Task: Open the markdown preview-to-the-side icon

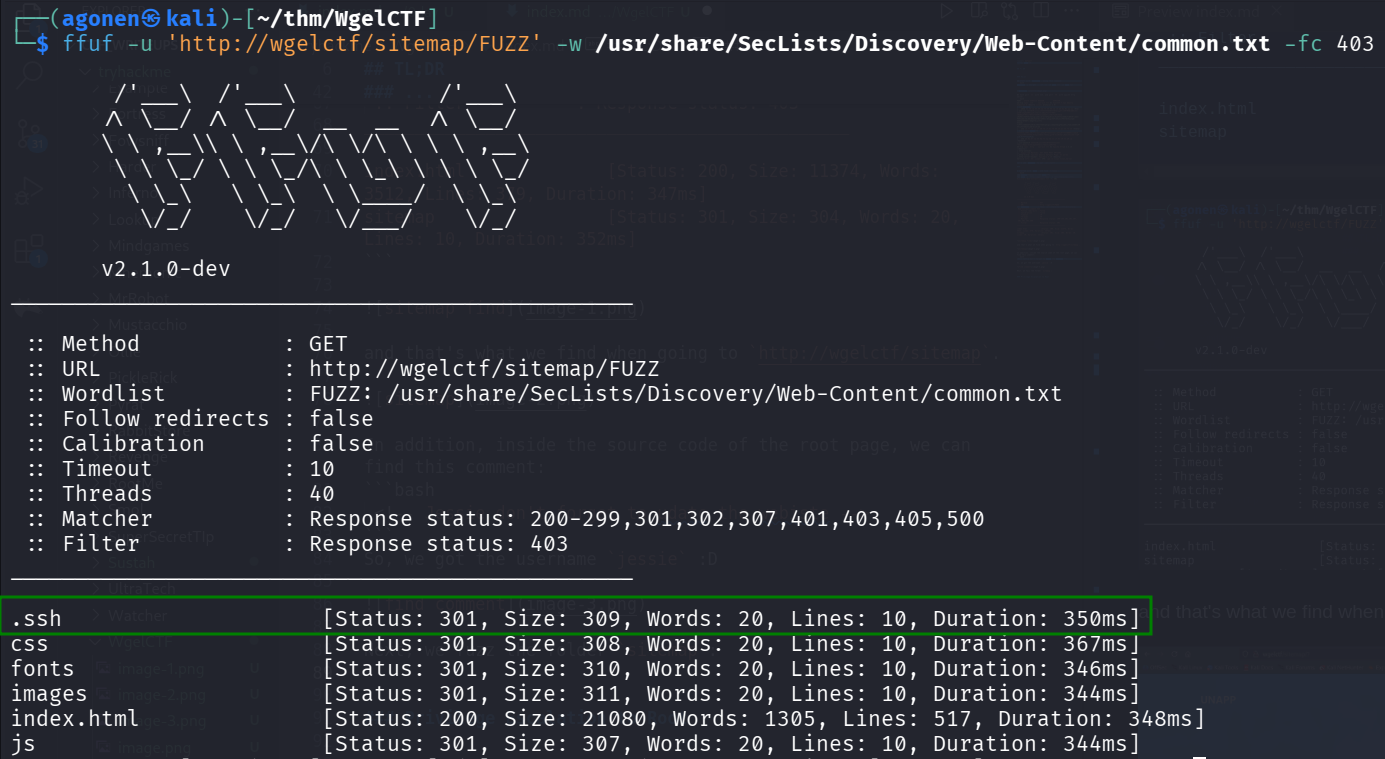Action: [979, 11]
